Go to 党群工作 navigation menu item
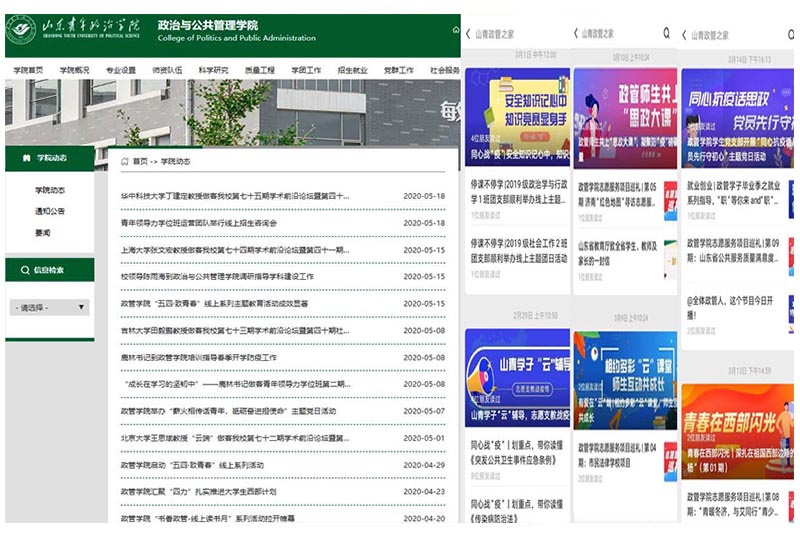The image size is (800, 534). pyautogui.click(x=398, y=71)
